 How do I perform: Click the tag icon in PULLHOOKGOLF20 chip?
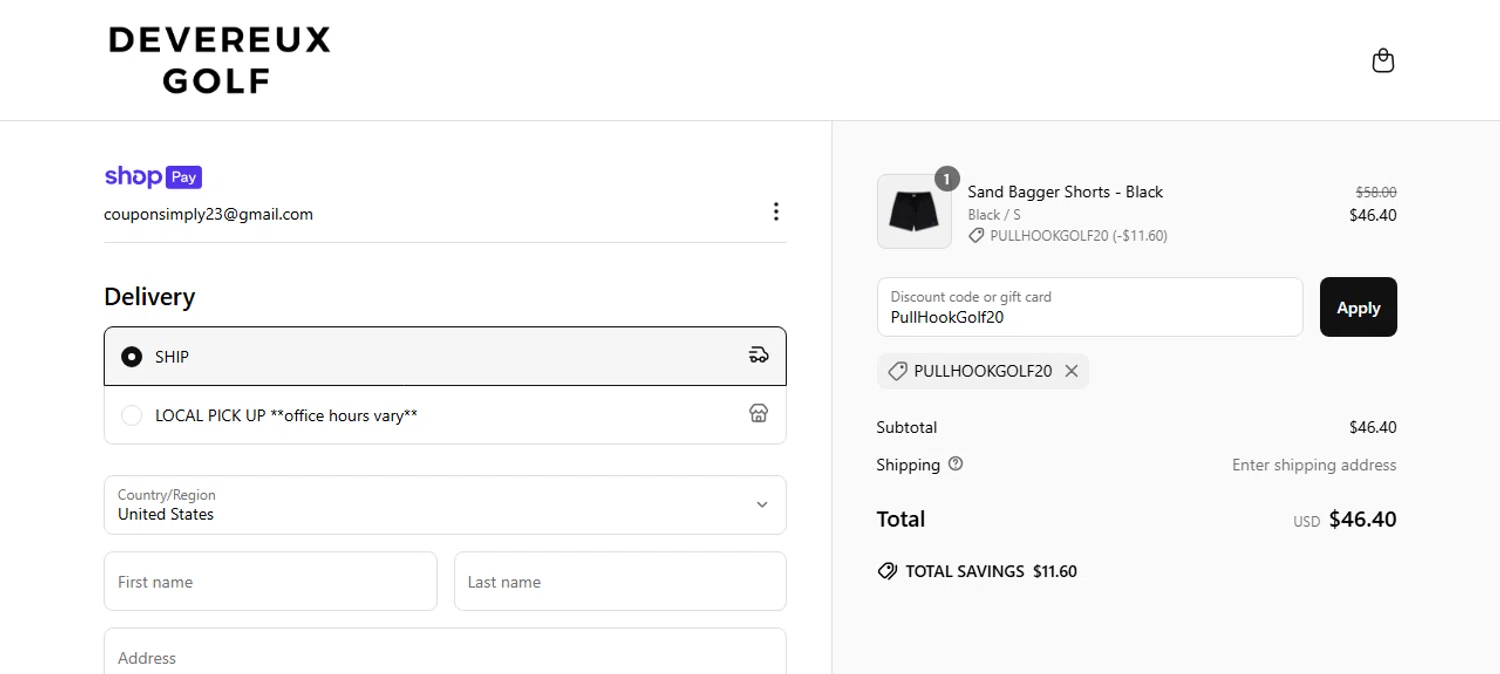[897, 371]
